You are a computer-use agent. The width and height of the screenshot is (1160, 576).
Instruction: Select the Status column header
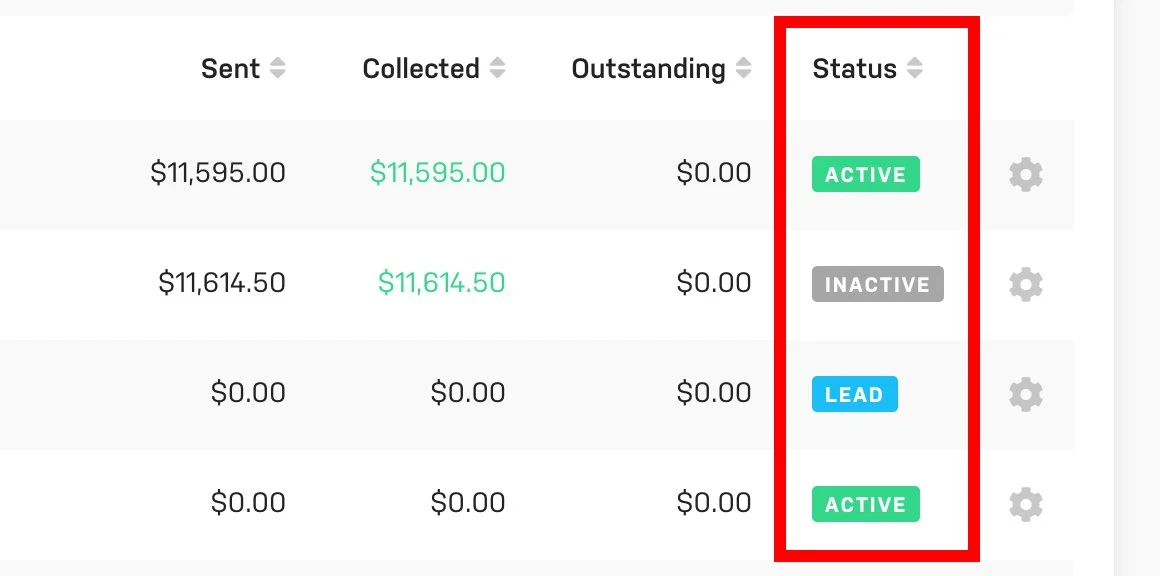click(x=854, y=68)
